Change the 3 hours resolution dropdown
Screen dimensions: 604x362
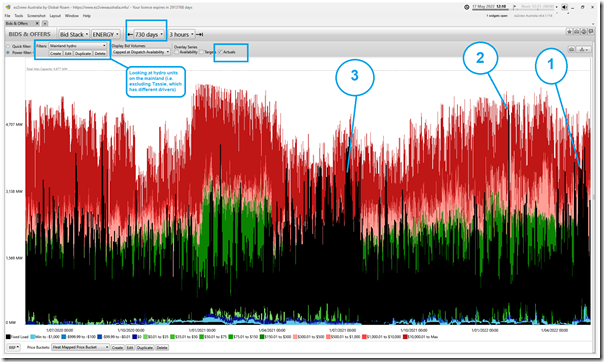click(181, 34)
